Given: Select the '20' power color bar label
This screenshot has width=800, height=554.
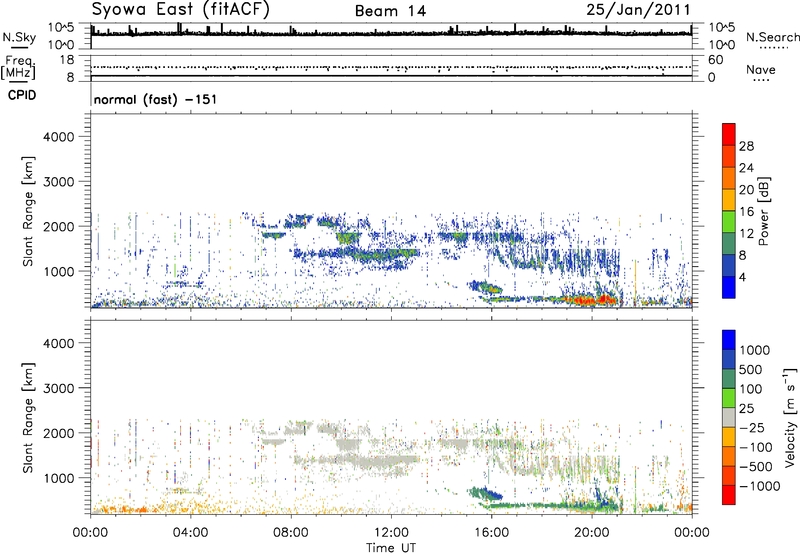Looking at the screenshot, I should pyautogui.click(x=746, y=190).
